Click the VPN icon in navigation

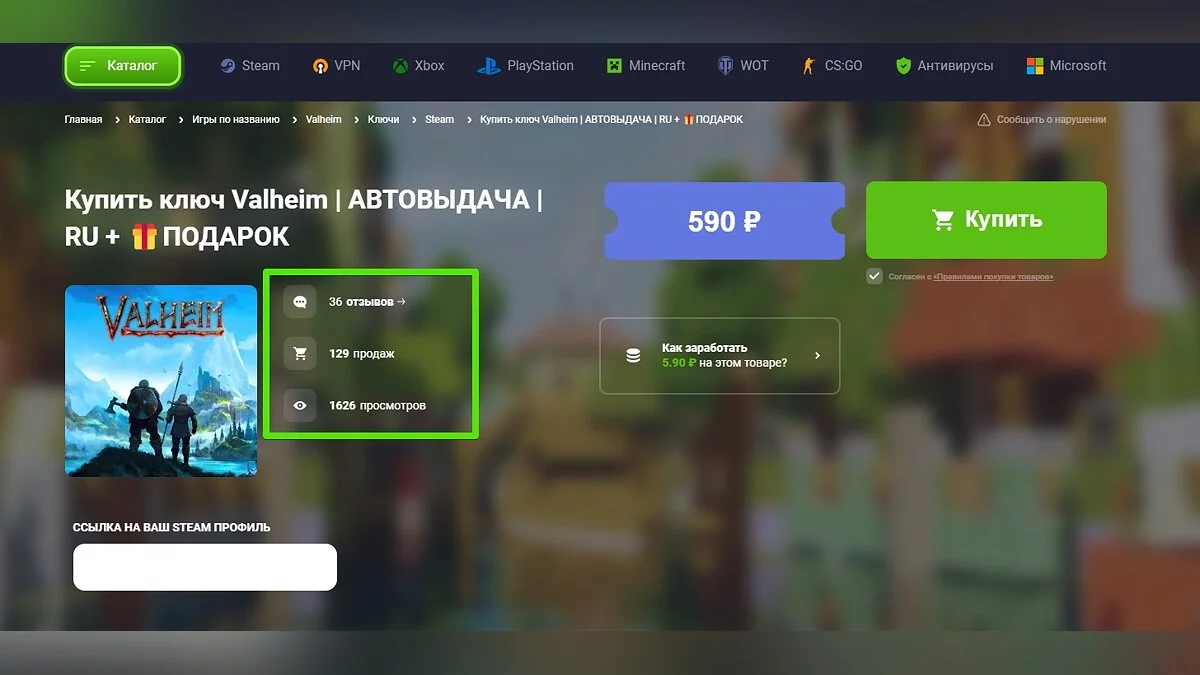[320, 66]
